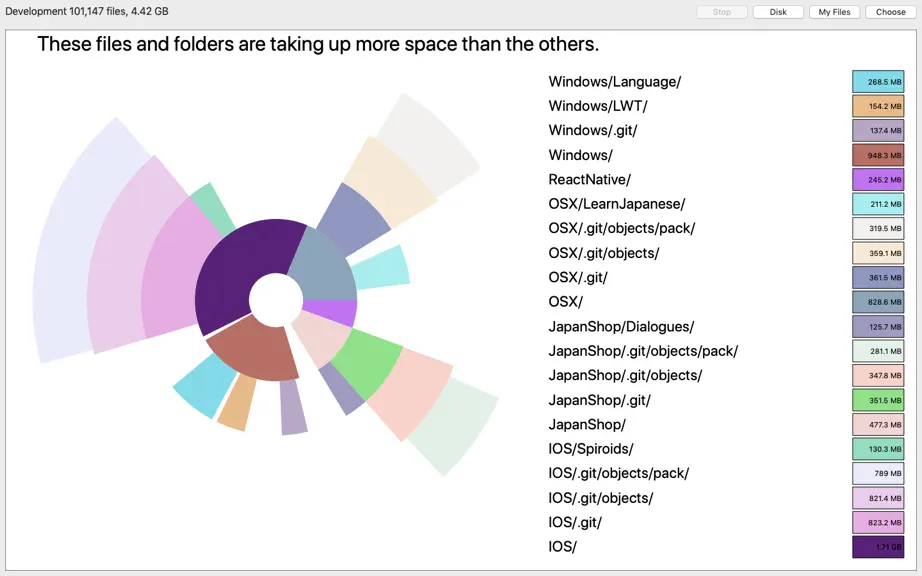922x576 pixels.
Task: Select the orange Windows/LWT chart wedge
Action: click(237, 403)
